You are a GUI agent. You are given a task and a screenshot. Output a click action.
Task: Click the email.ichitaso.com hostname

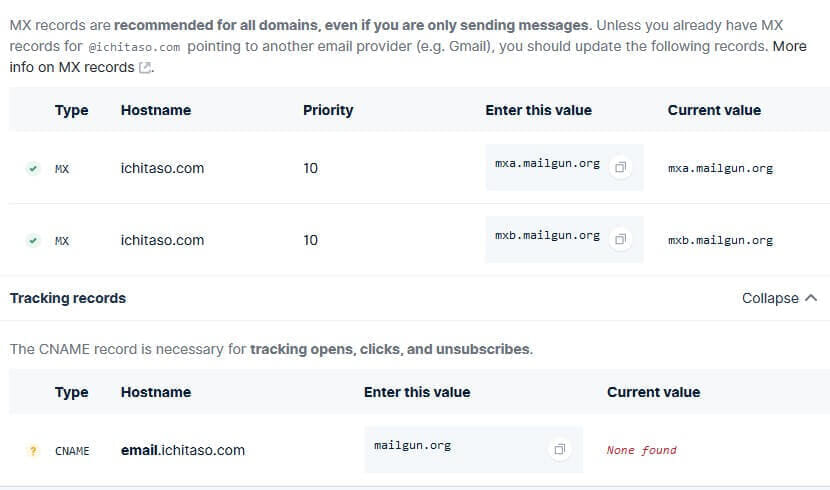(183, 450)
